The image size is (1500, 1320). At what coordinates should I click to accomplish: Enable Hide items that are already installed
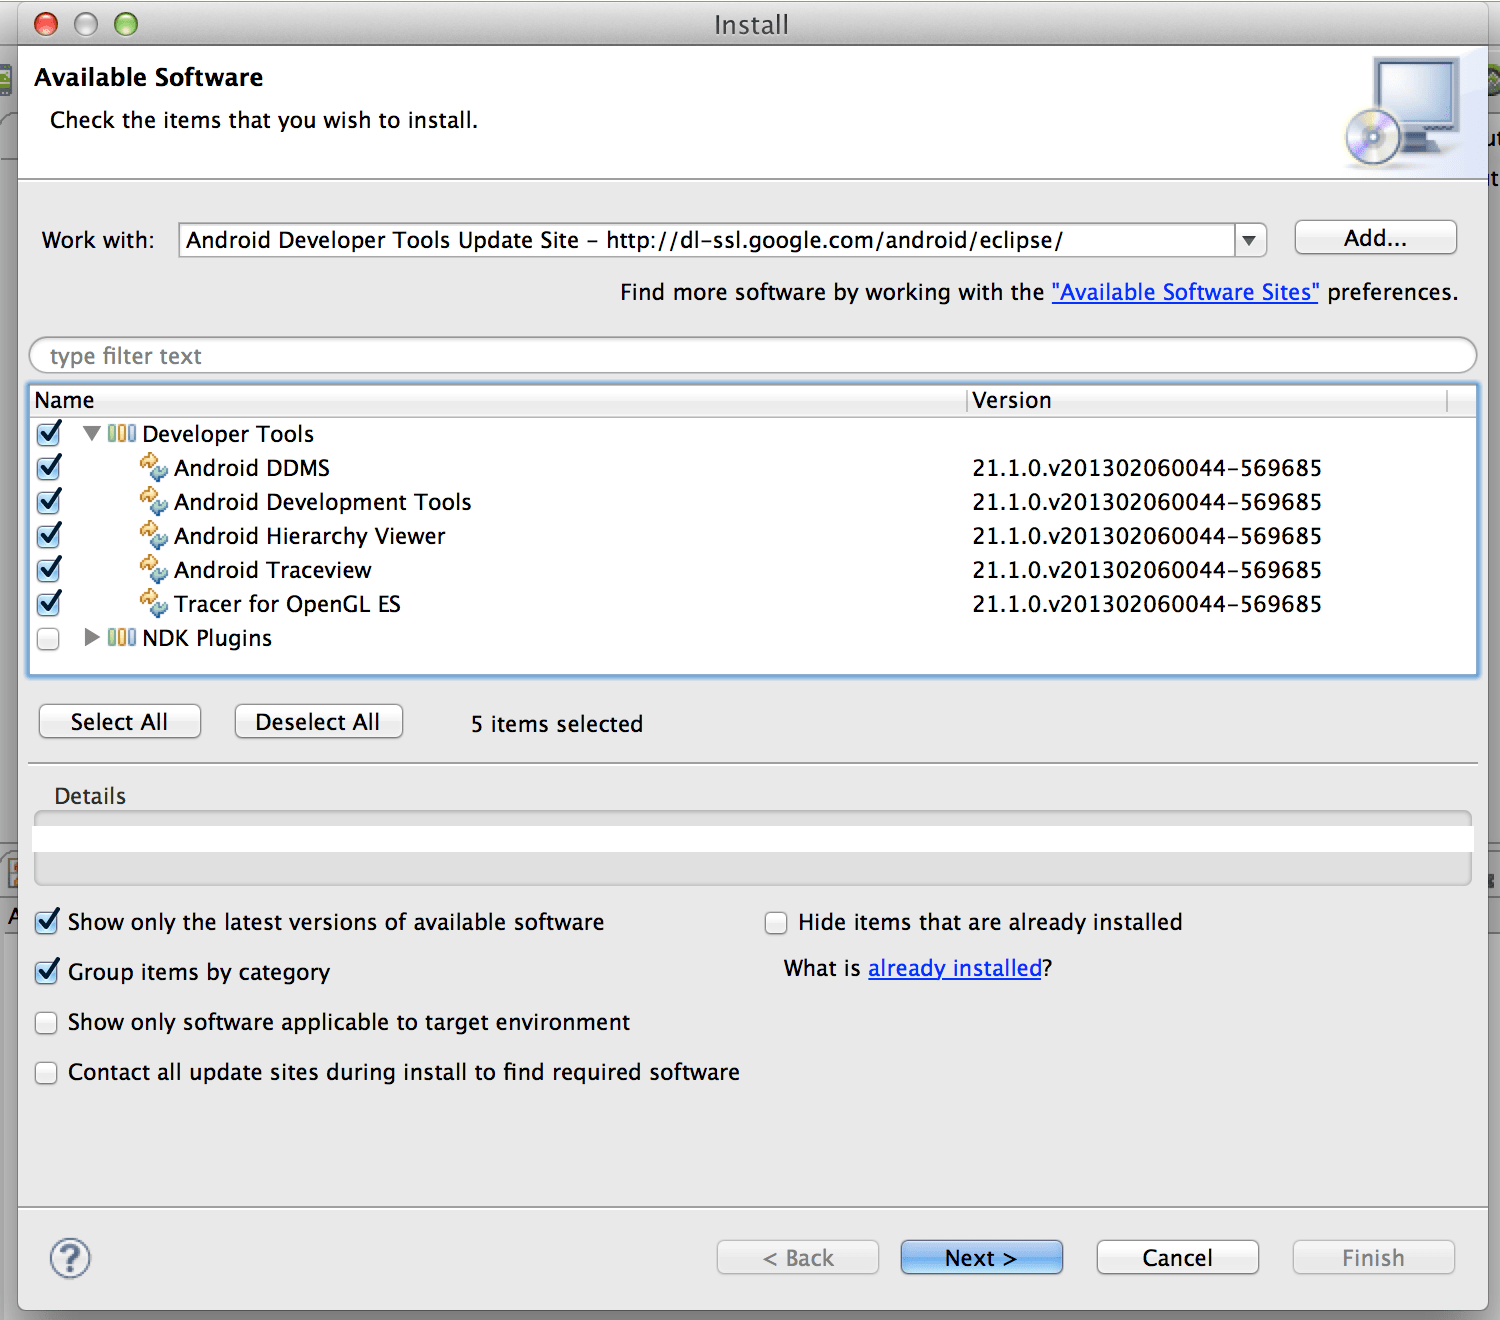coord(776,922)
